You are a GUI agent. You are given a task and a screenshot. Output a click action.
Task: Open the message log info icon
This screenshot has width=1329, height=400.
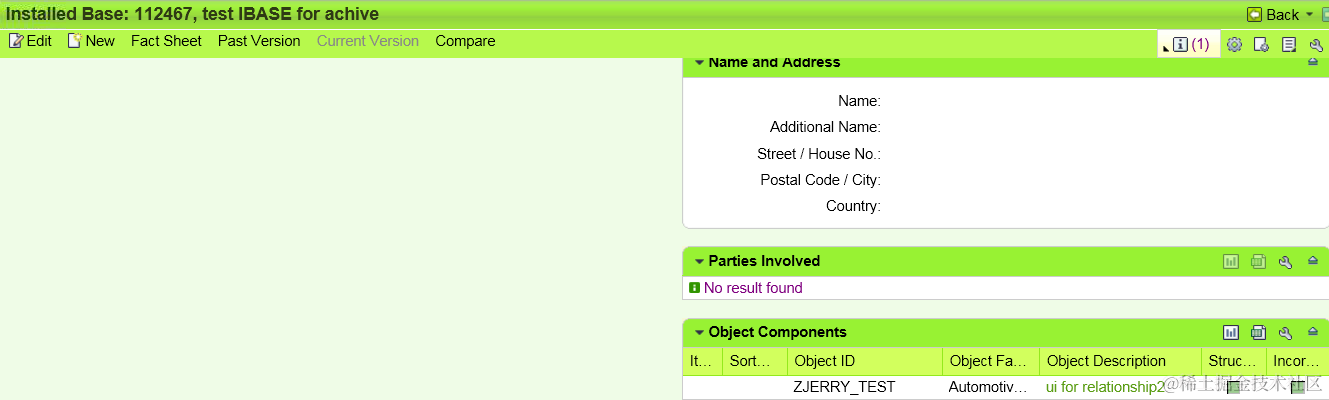[1180, 44]
